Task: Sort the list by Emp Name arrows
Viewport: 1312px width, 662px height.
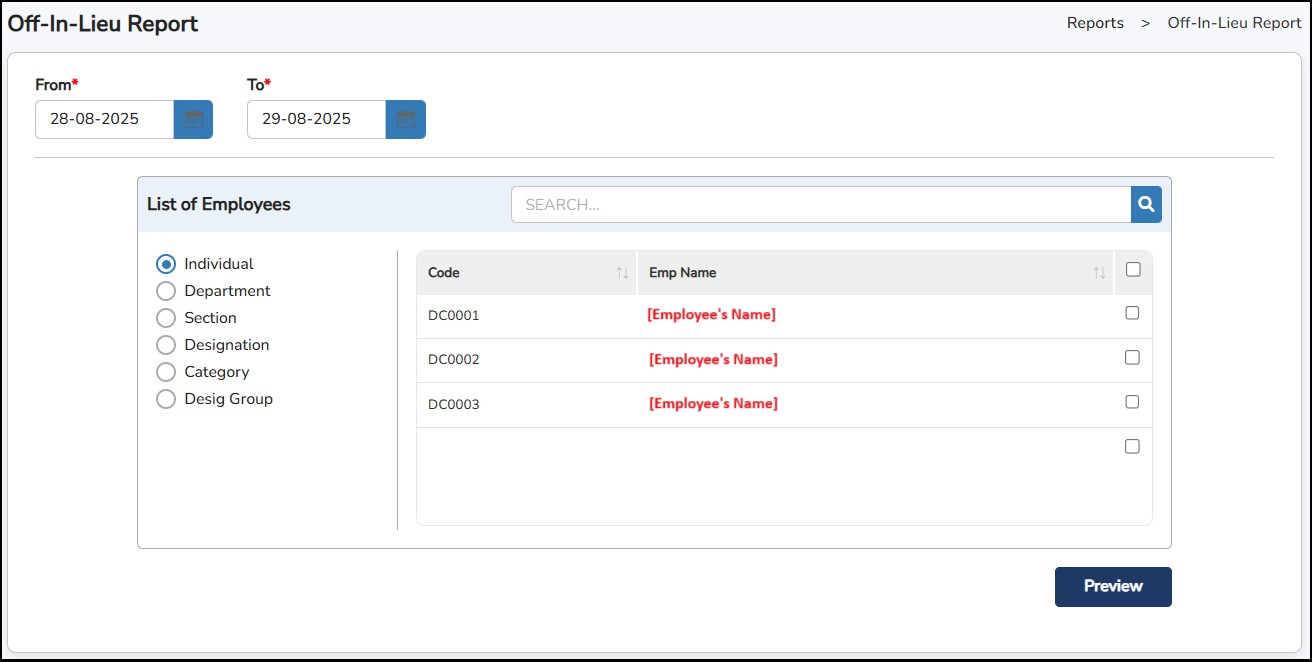Action: click(x=1099, y=273)
